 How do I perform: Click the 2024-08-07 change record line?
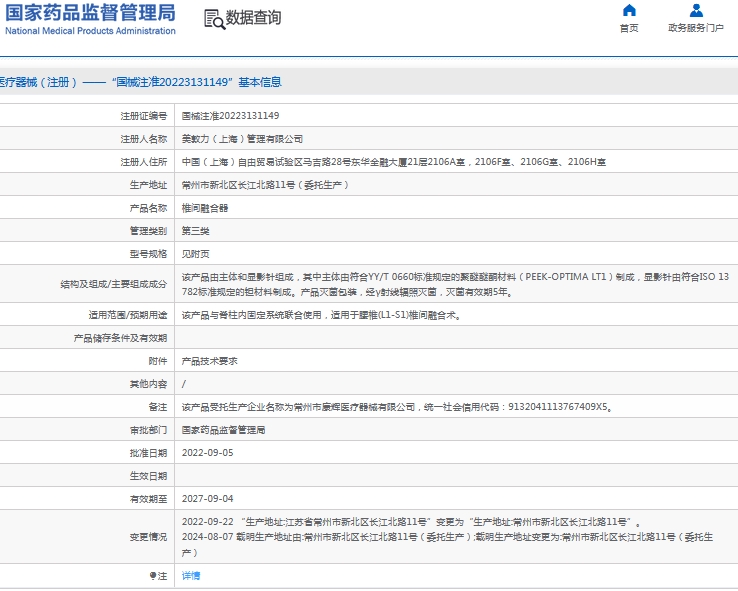pos(447,544)
